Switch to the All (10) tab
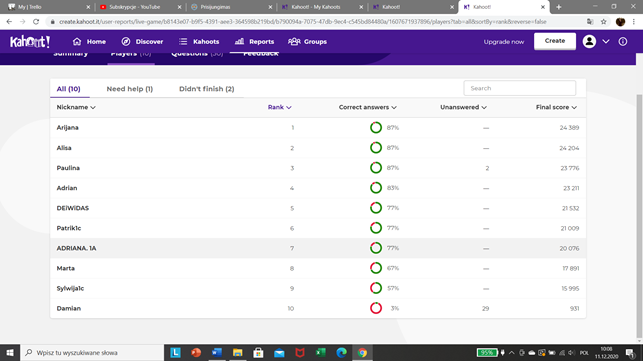The image size is (643, 361). (68, 89)
